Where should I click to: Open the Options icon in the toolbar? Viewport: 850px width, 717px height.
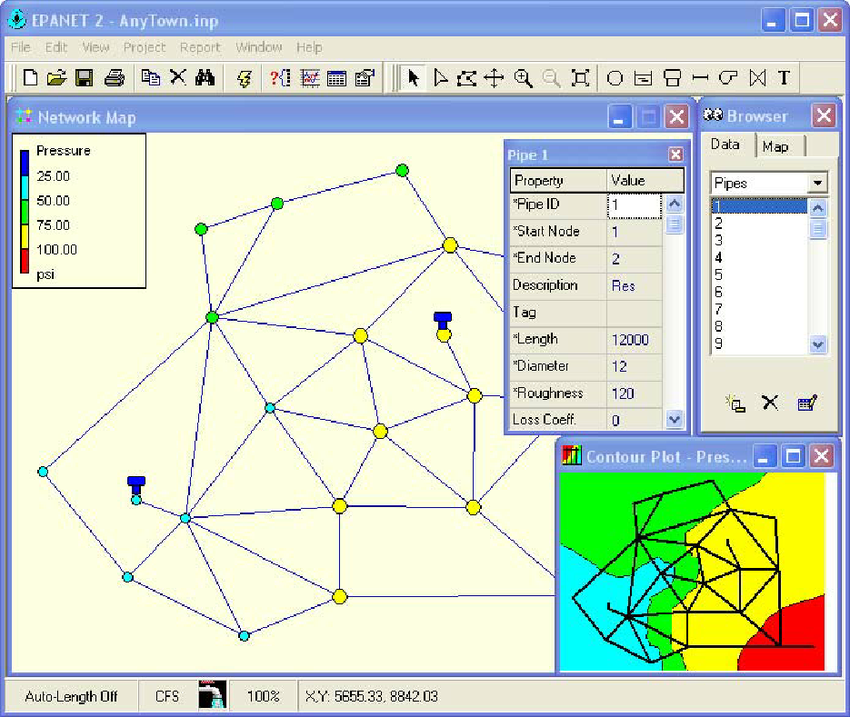[x=365, y=78]
